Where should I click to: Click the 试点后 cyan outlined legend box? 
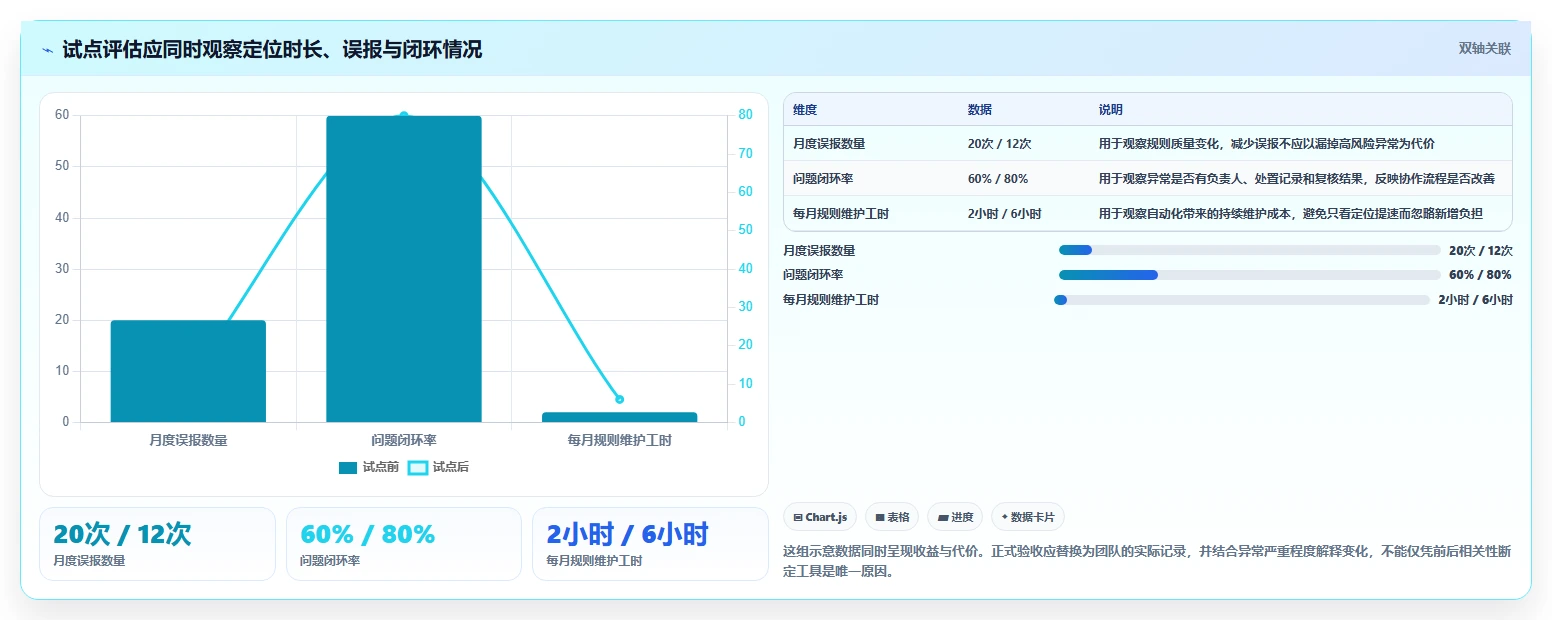[418, 468]
